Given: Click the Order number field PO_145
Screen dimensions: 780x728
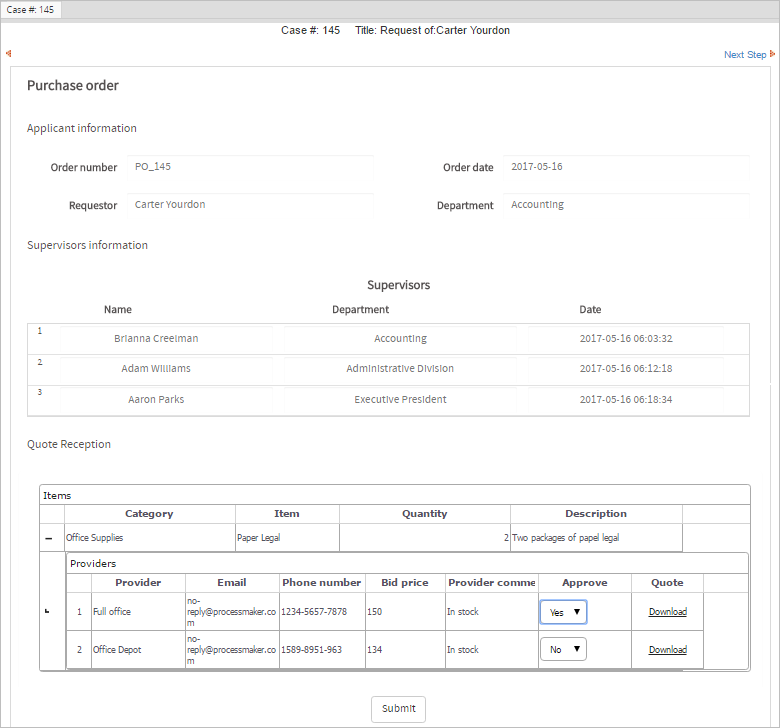Looking at the screenshot, I should pos(250,167).
